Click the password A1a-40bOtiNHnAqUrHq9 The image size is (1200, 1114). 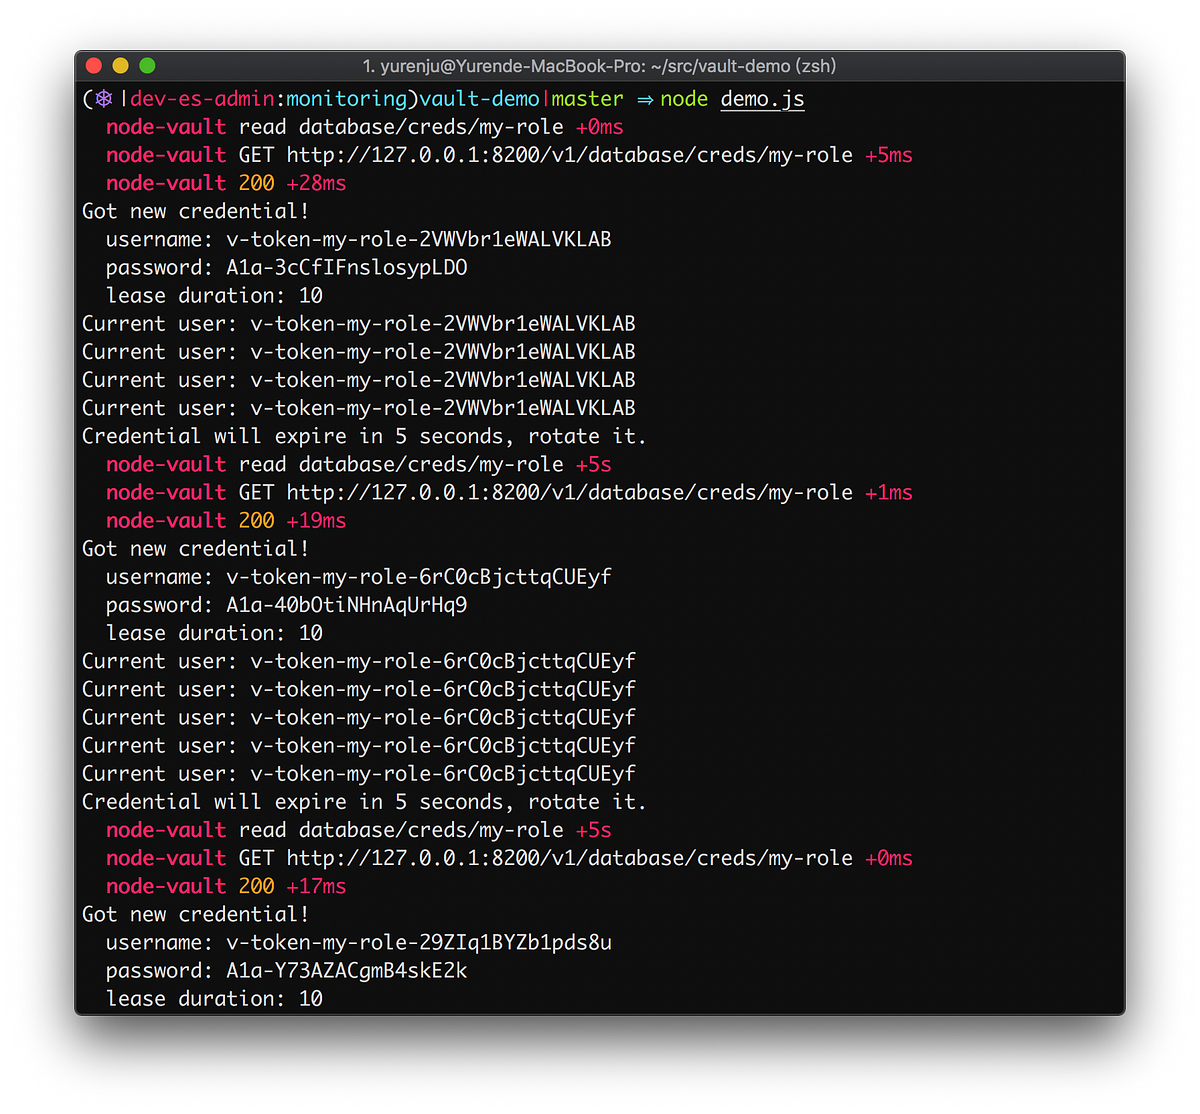(346, 605)
